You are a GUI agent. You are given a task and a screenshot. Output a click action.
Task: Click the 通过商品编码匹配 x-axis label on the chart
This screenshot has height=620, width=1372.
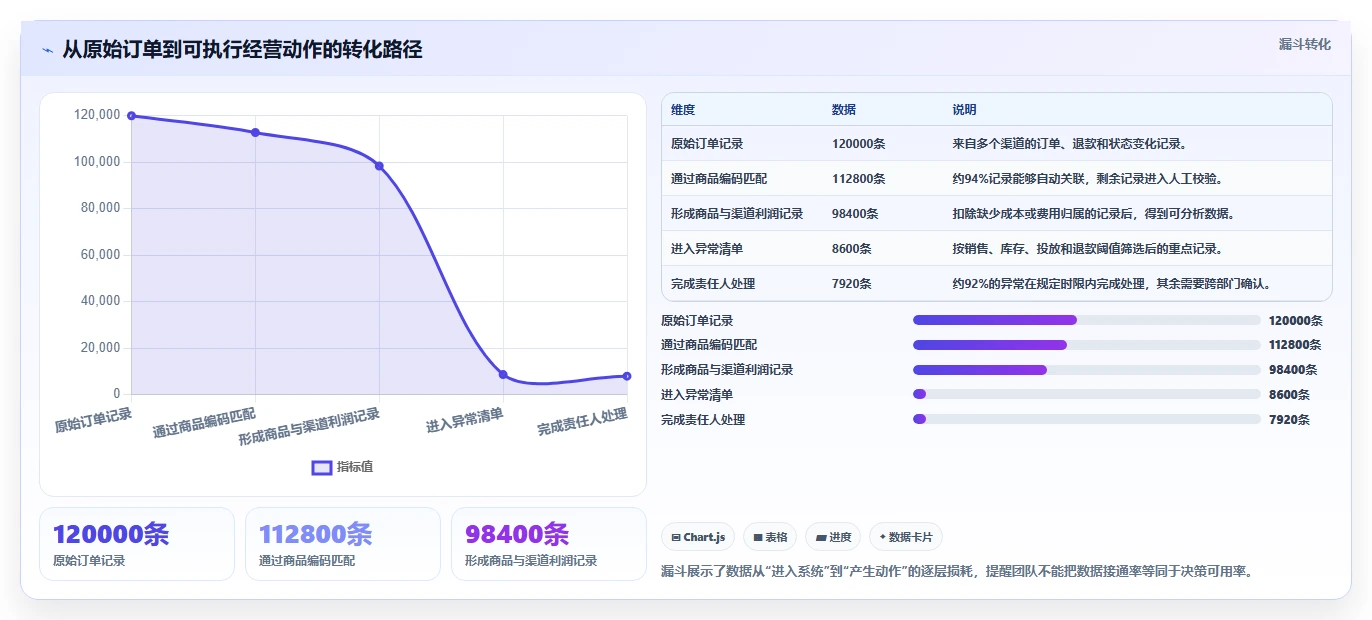pos(204,423)
